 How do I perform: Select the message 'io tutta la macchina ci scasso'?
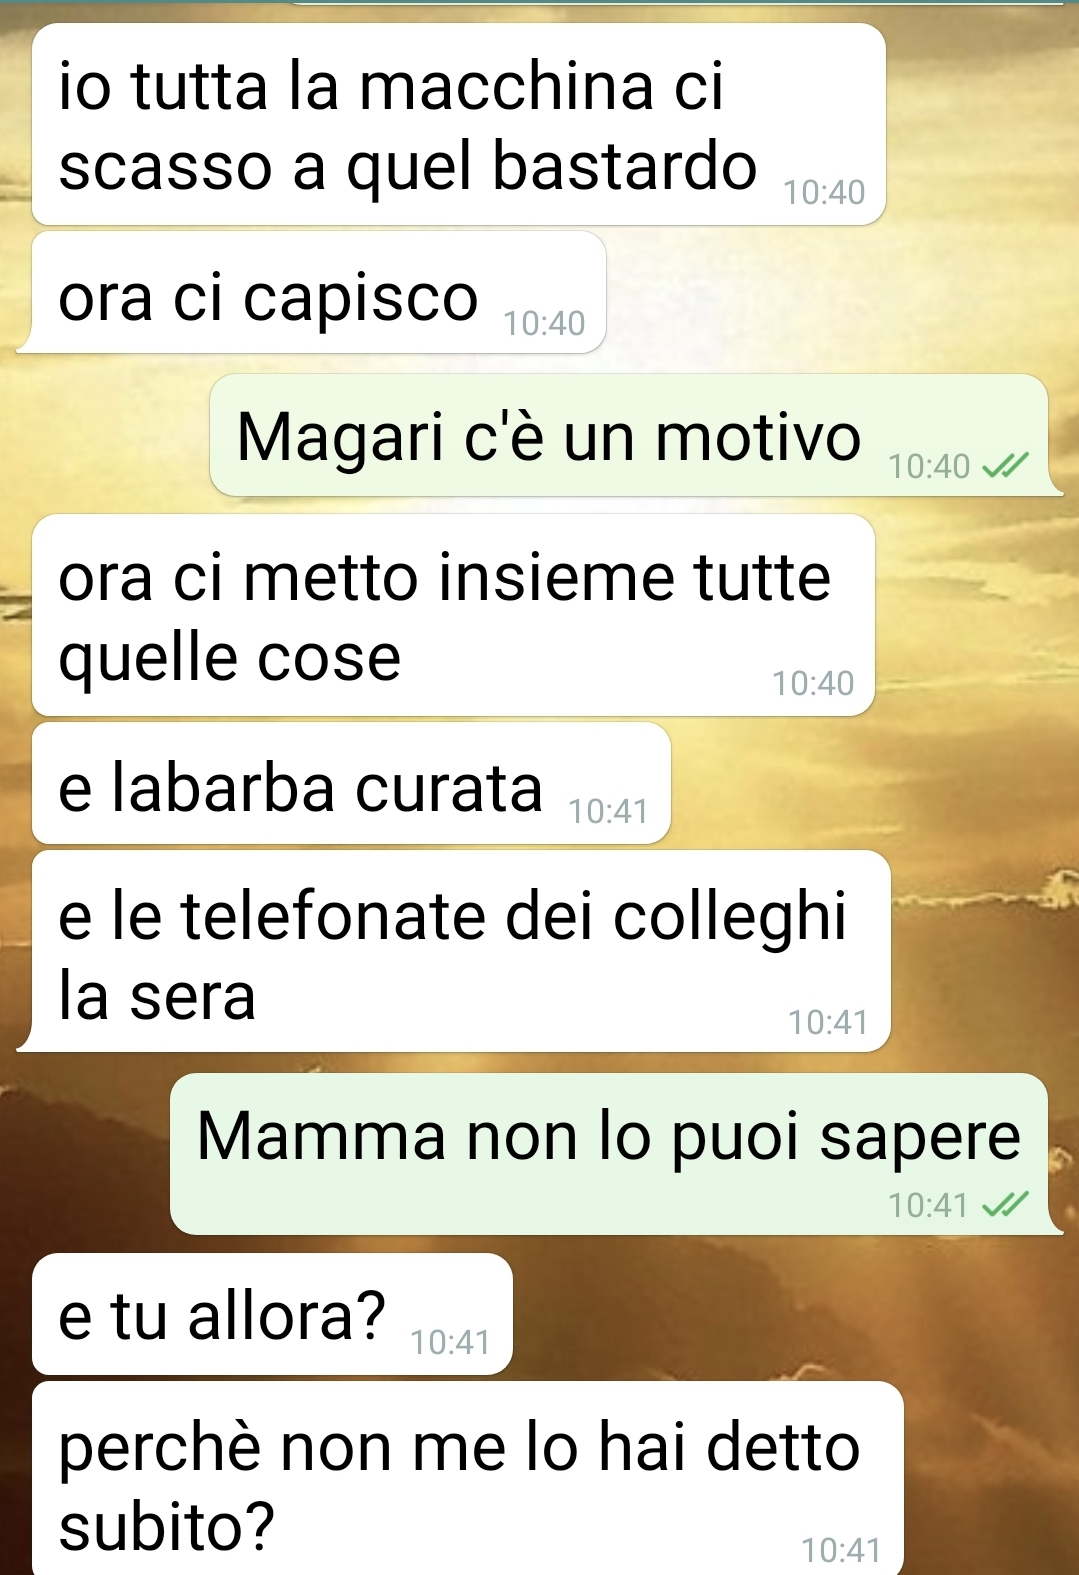pos(459,125)
